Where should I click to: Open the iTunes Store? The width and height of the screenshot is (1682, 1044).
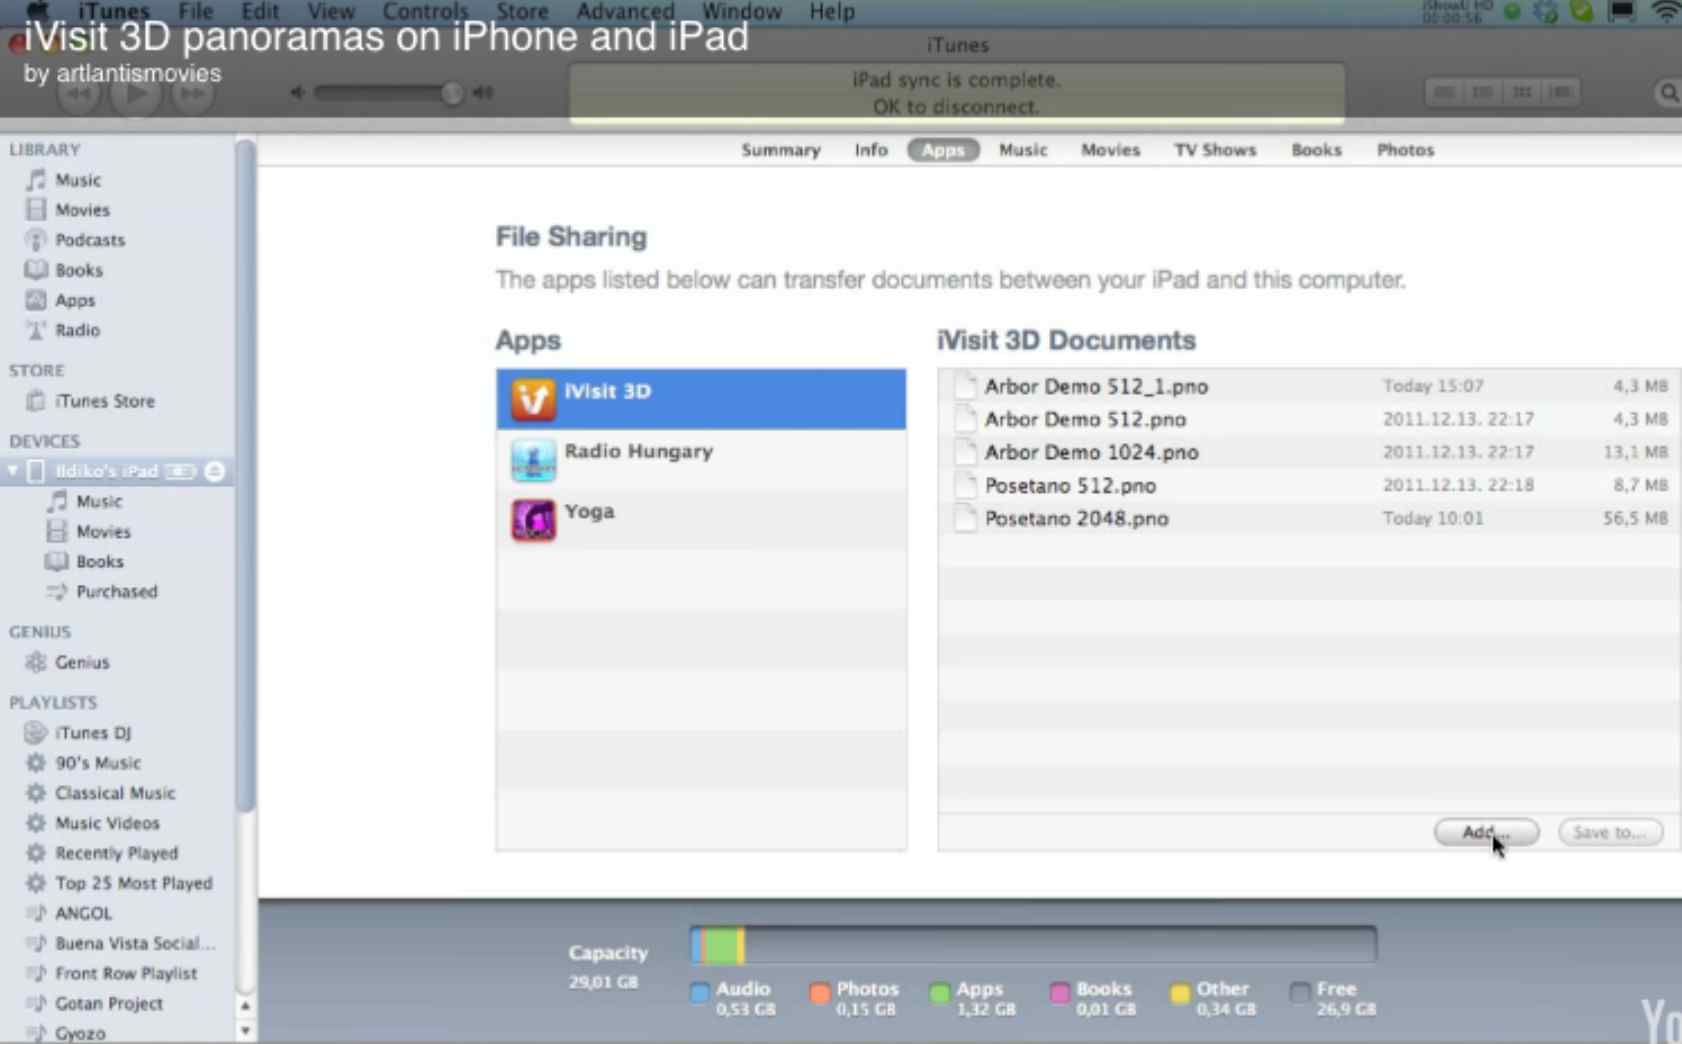(104, 401)
